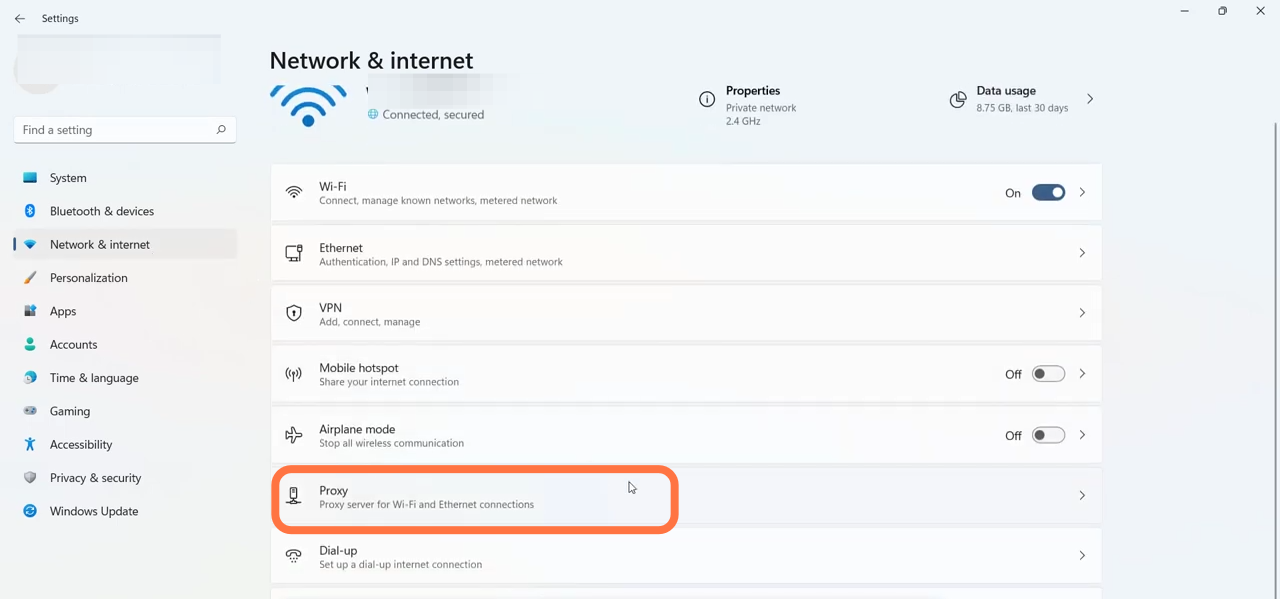Image resolution: width=1280 pixels, height=599 pixels.
Task: Select Time & language in sidebar
Action: (125, 377)
